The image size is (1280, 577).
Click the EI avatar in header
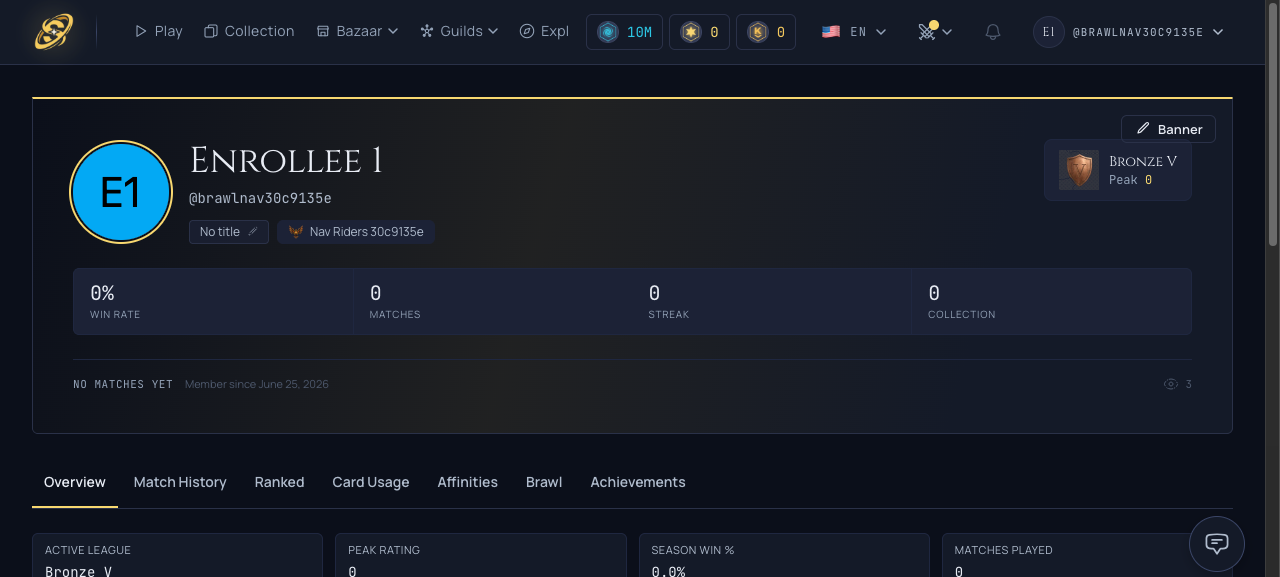[x=1048, y=32]
